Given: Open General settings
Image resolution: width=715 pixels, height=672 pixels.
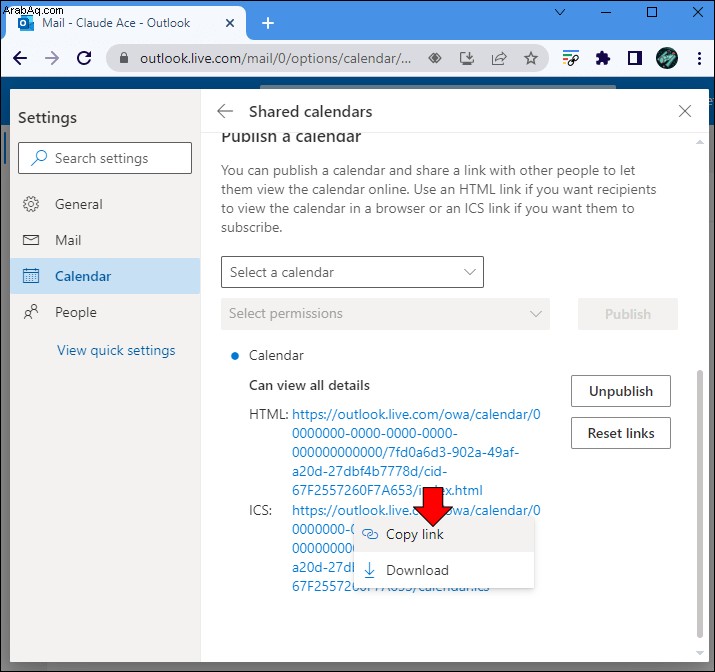Looking at the screenshot, I should coord(105,204).
